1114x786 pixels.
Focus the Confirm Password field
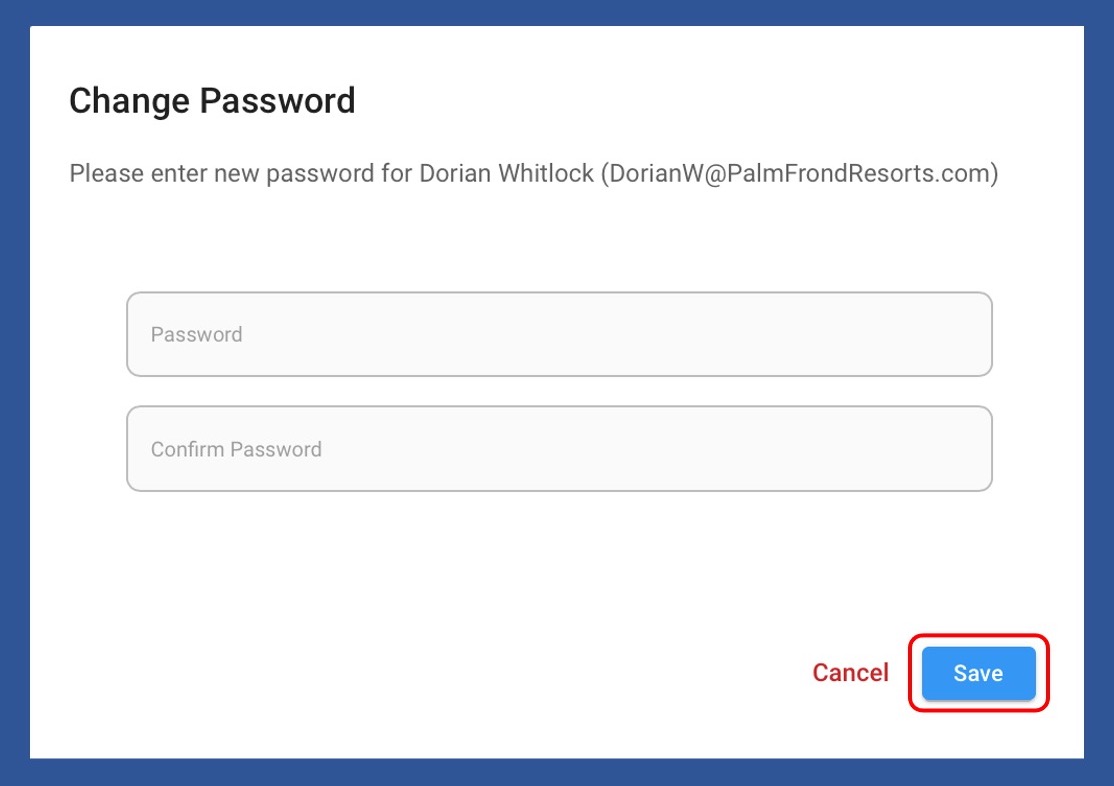(559, 449)
